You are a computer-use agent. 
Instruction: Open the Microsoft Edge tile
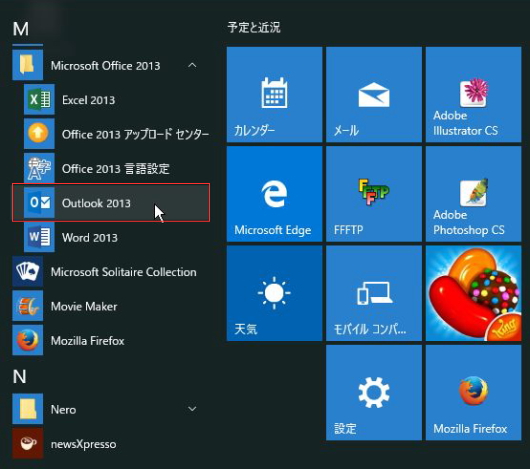274,194
